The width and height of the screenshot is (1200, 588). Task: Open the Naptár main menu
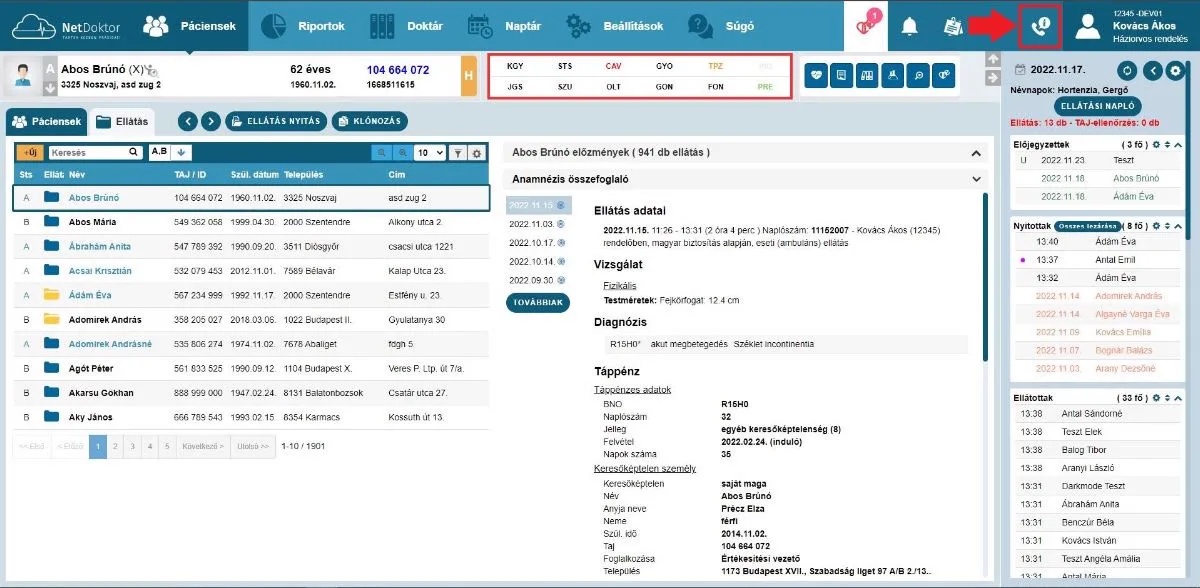click(506, 26)
